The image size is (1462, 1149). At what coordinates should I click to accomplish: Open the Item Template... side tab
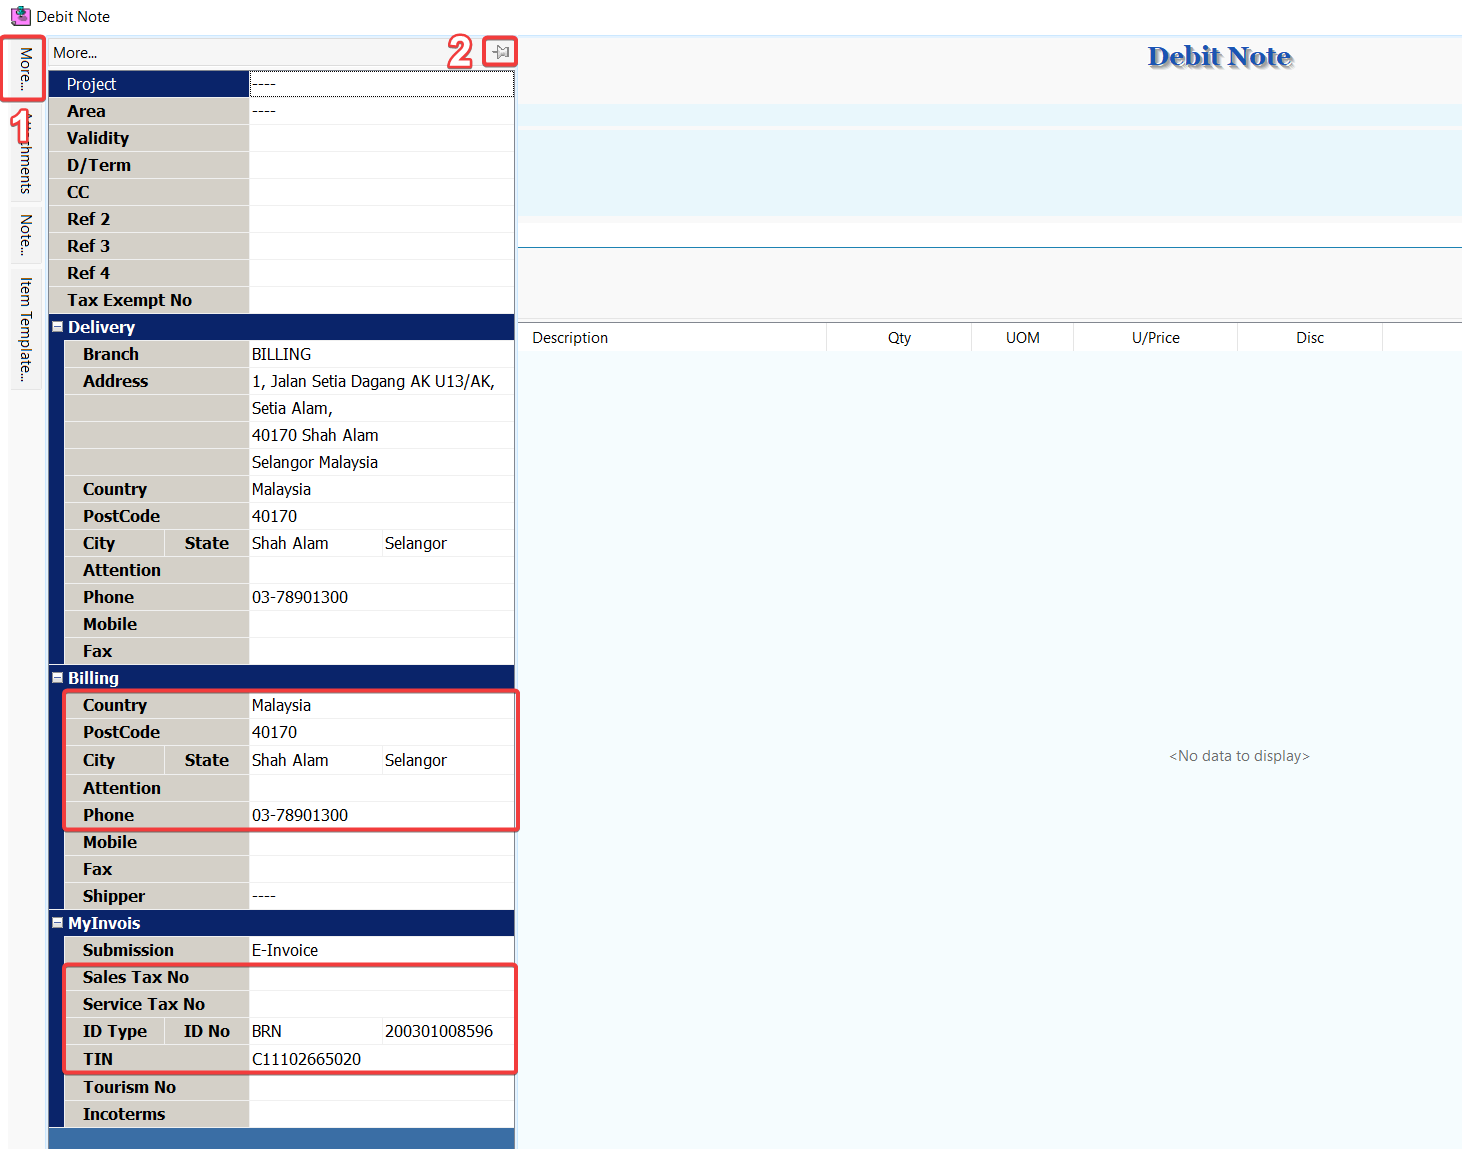point(25,329)
